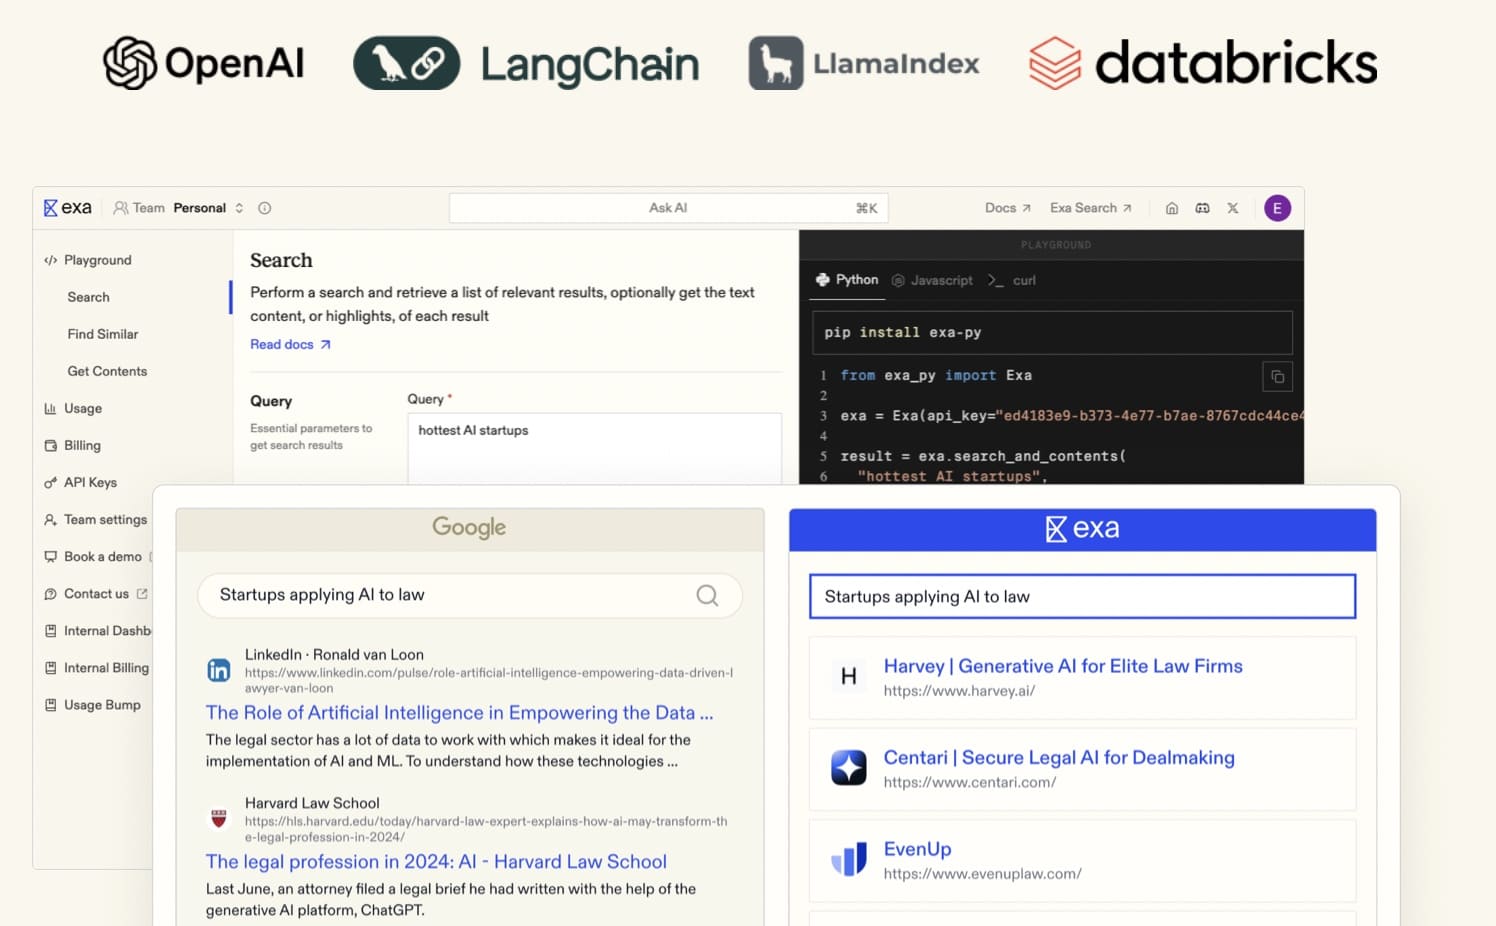The height and width of the screenshot is (926, 1496).
Task: Click external-link icon next to Contact us
Action: click(x=142, y=593)
